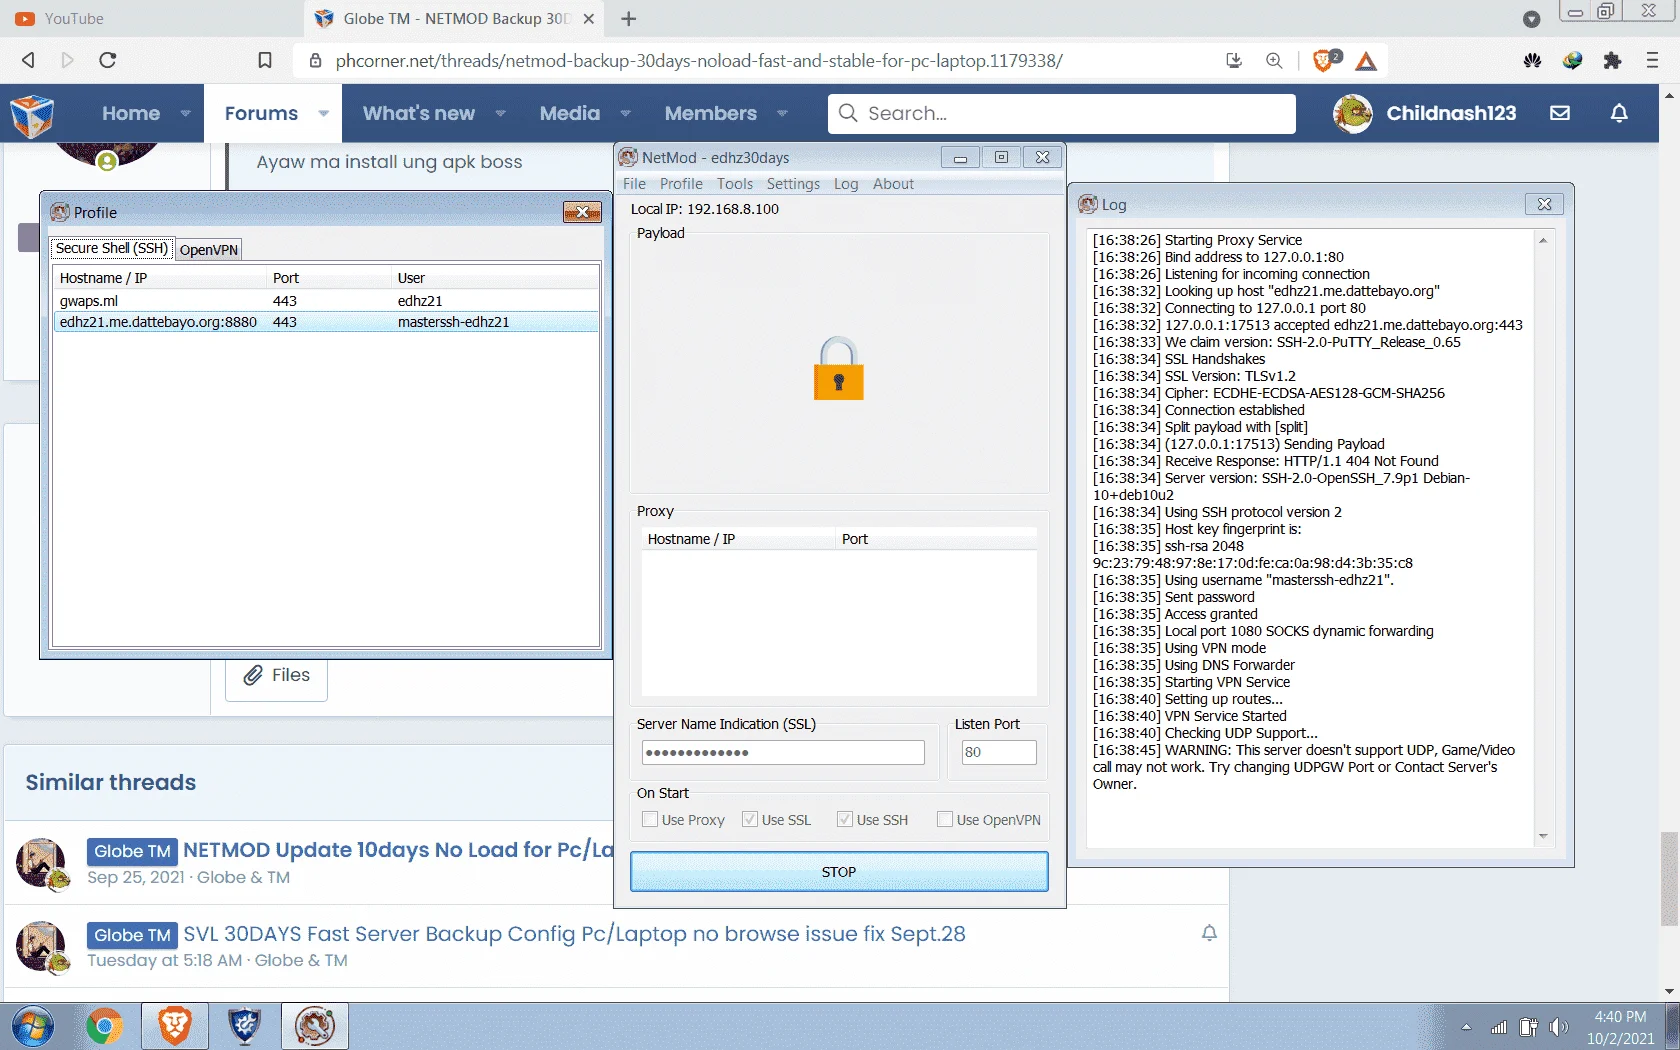Open the browser hamburger menu
Viewport: 1680px width, 1050px height.
click(x=1652, y=60)
